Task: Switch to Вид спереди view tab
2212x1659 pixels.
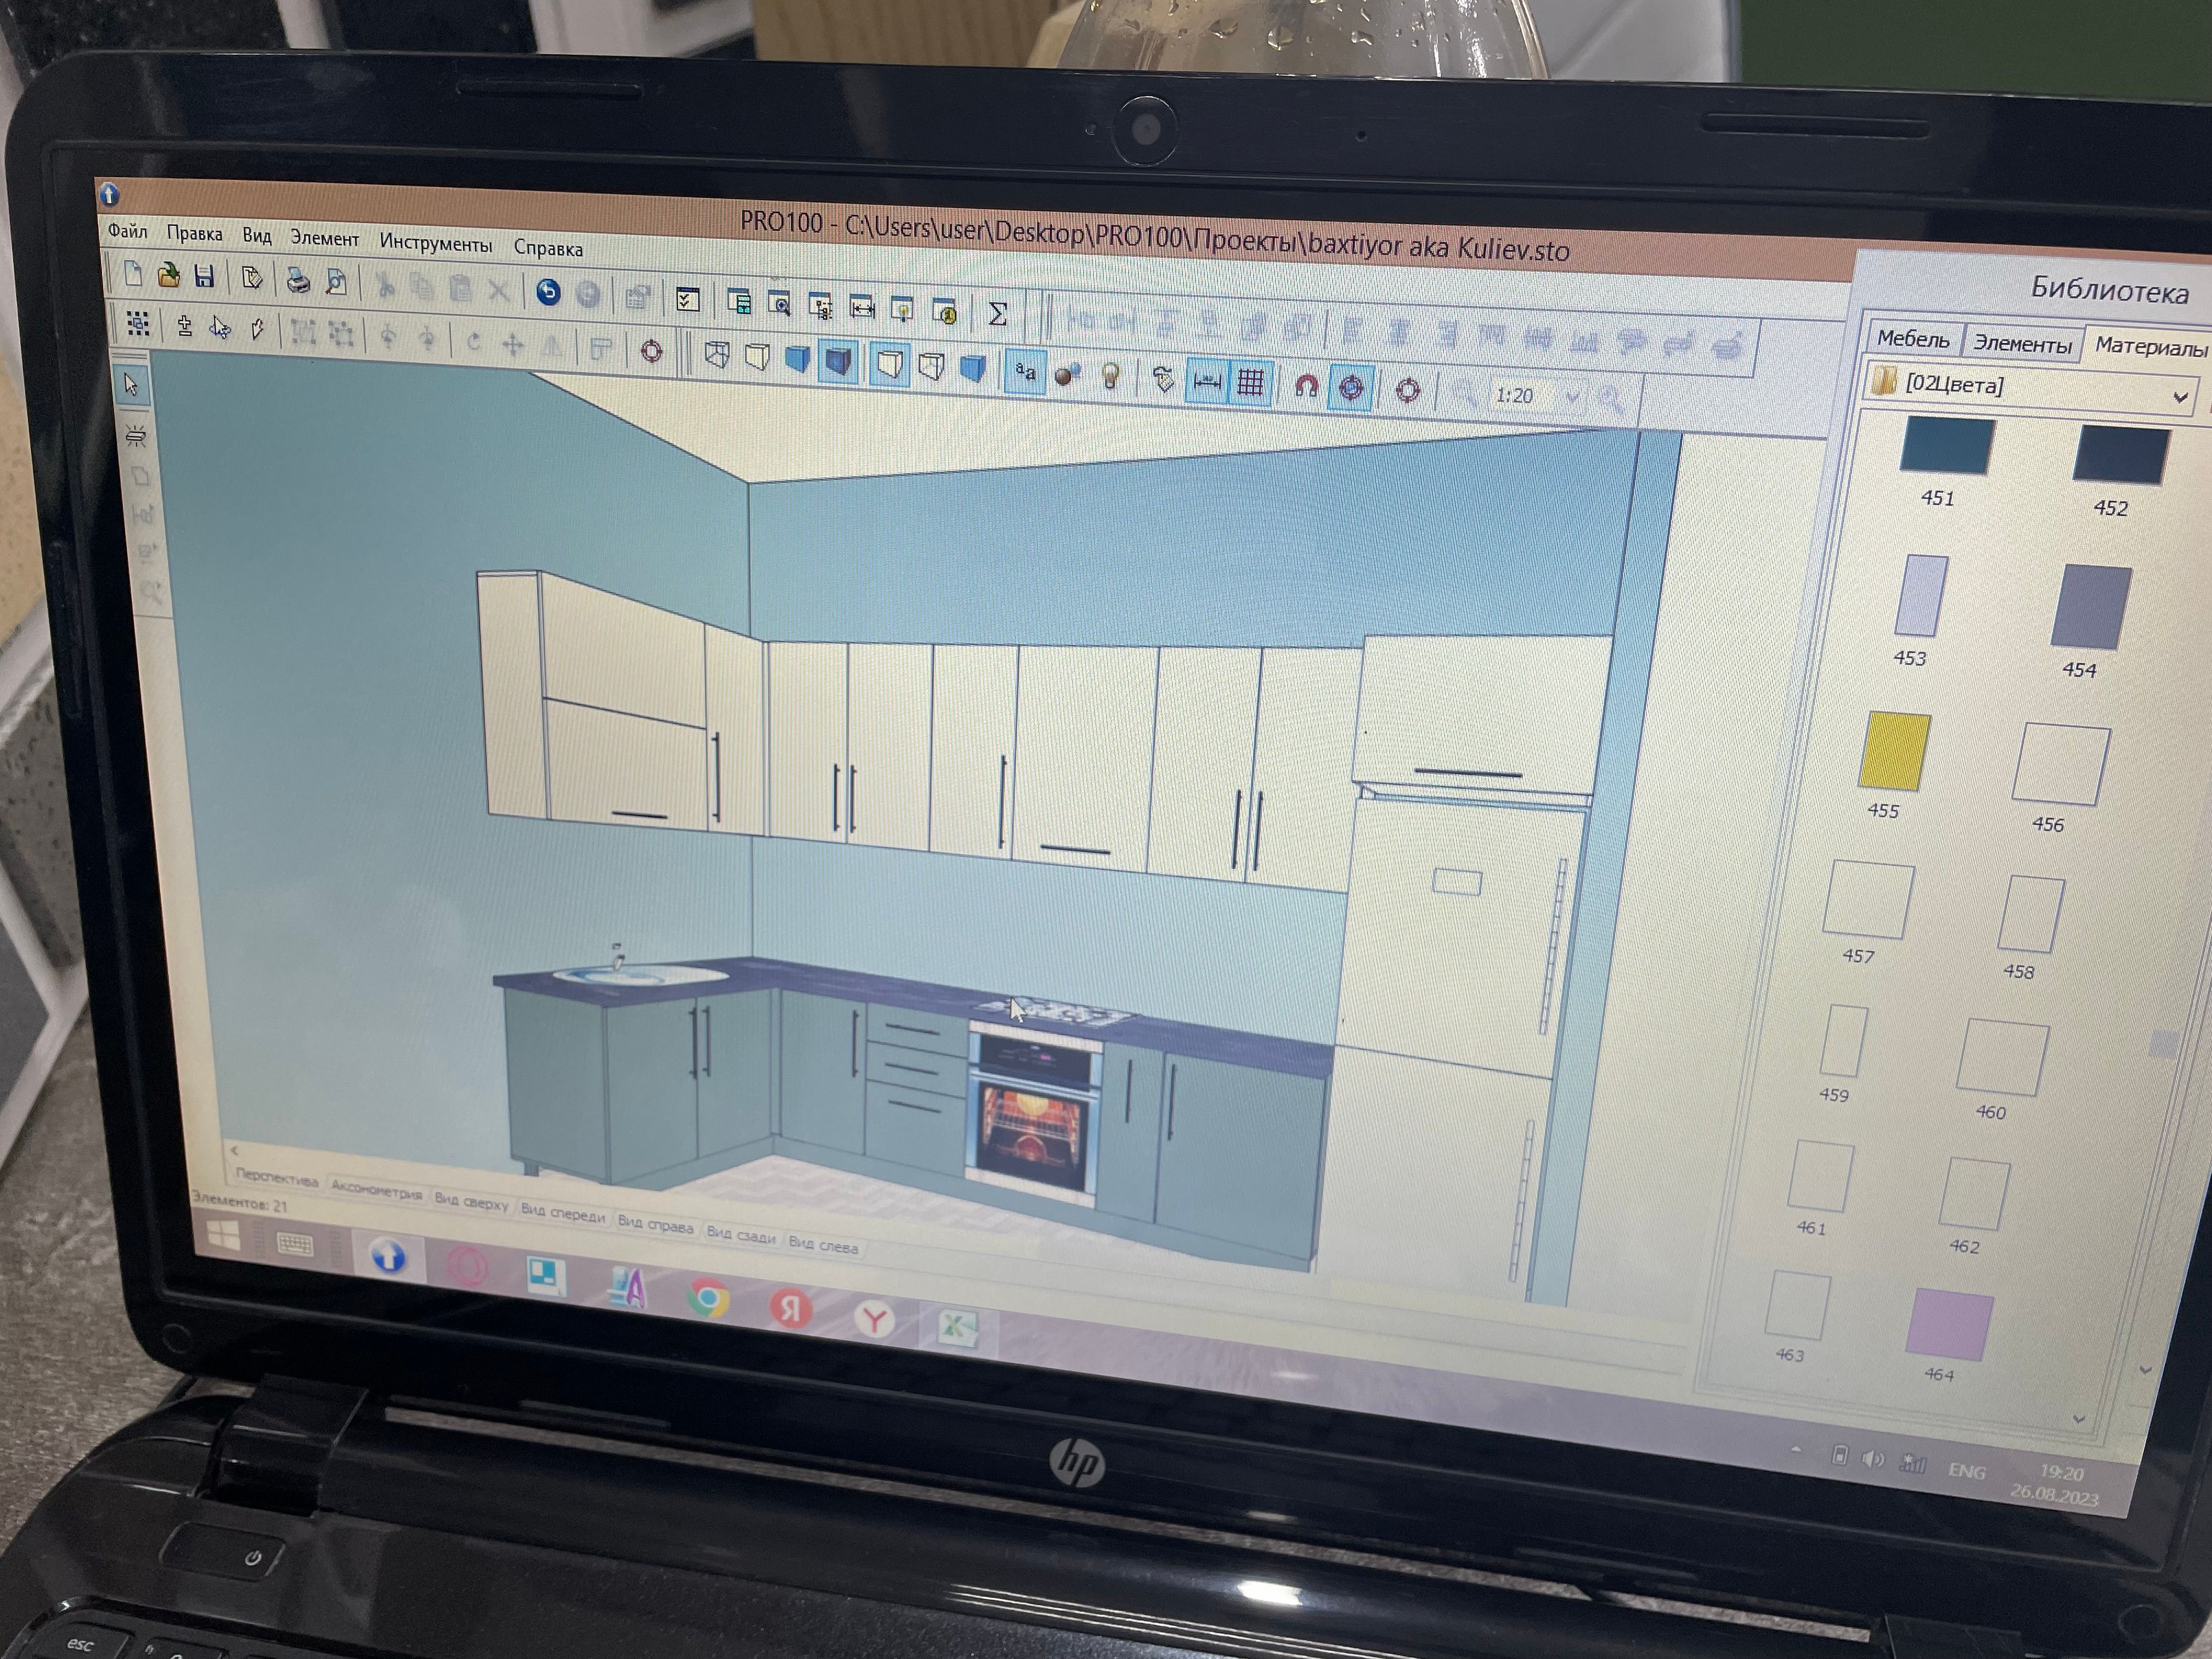Action: [x=563, y=1214]
